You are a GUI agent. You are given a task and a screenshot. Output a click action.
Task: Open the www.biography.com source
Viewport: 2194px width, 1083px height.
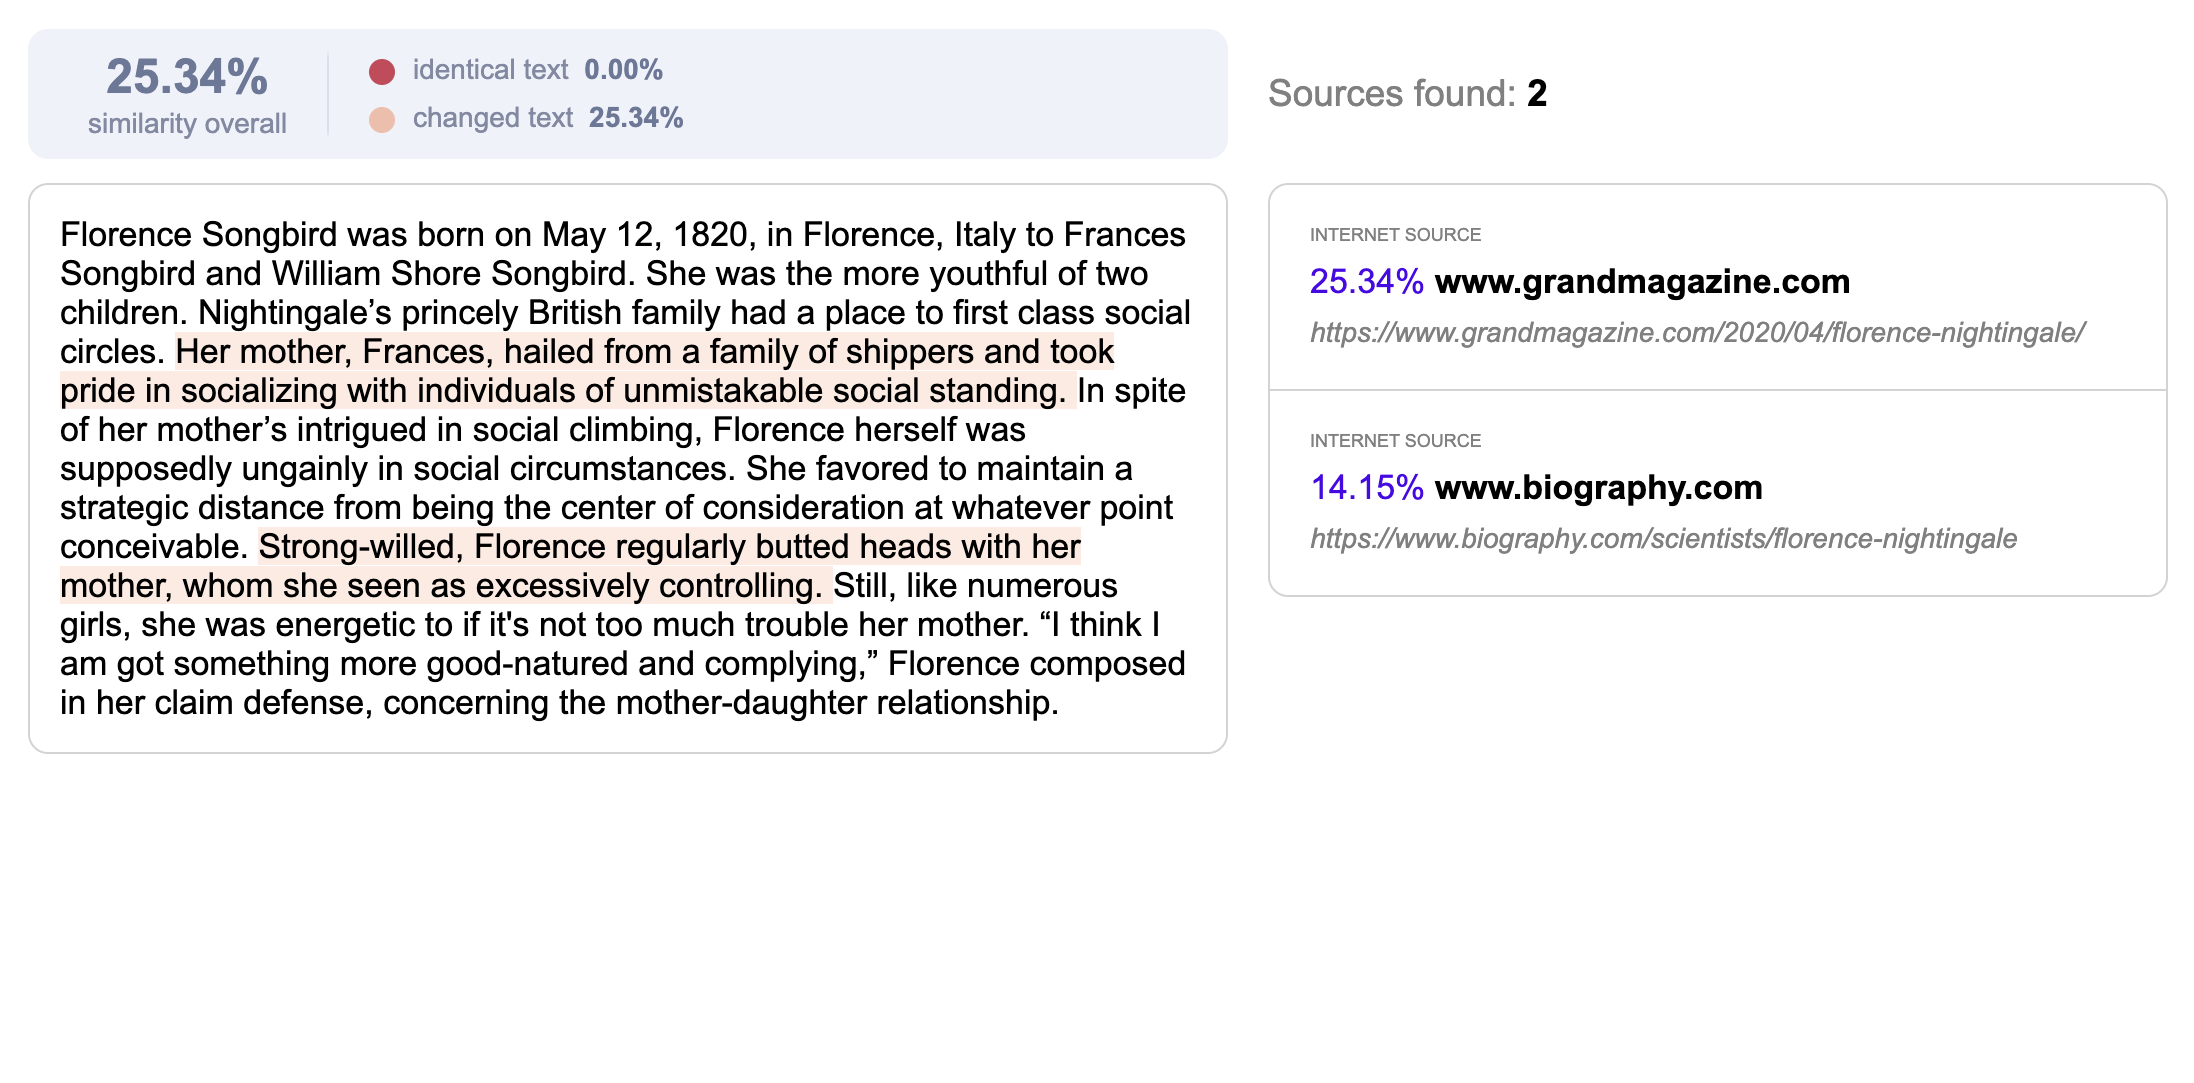(1598, 488)
